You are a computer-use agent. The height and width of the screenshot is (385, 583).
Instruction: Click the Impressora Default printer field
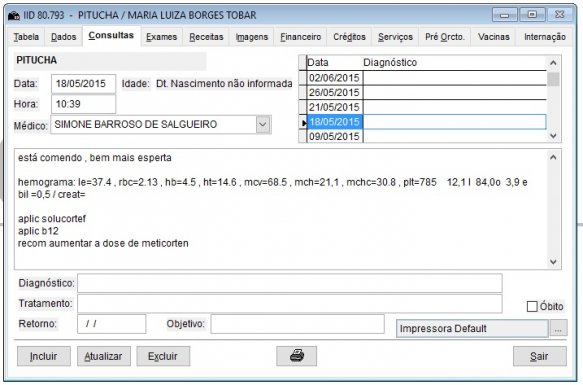[472, 329]
